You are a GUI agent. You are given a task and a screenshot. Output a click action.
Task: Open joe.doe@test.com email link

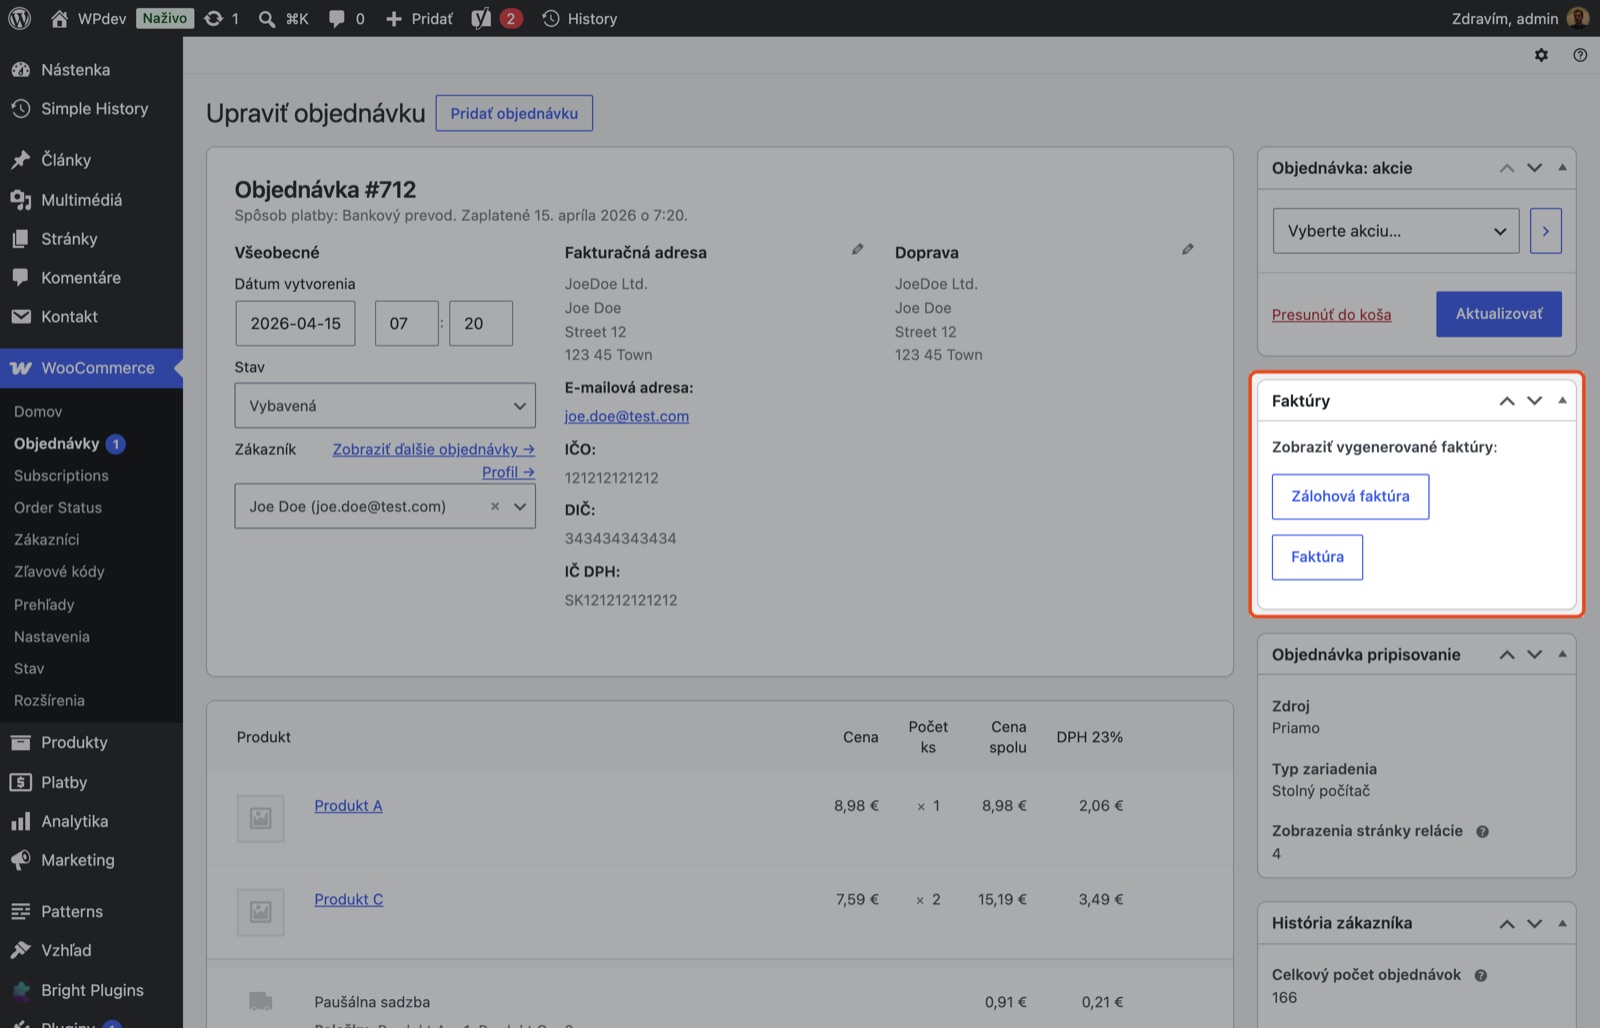[x=626, y=416]
